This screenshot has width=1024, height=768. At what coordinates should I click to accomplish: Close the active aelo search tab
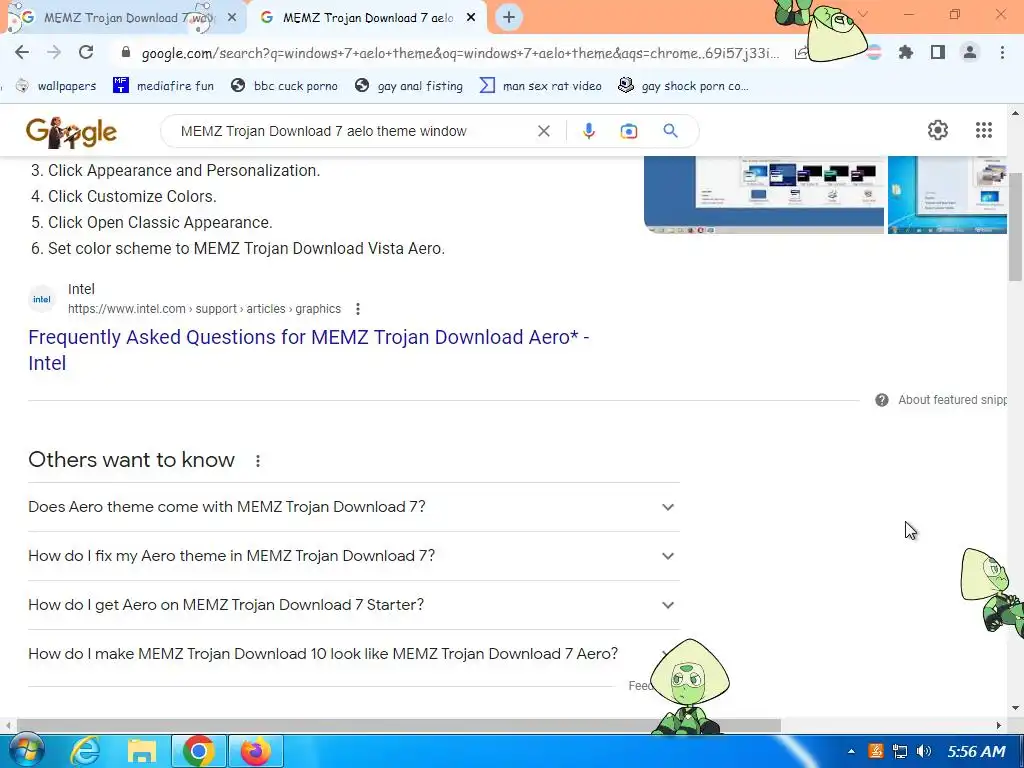tap(471, 18)
